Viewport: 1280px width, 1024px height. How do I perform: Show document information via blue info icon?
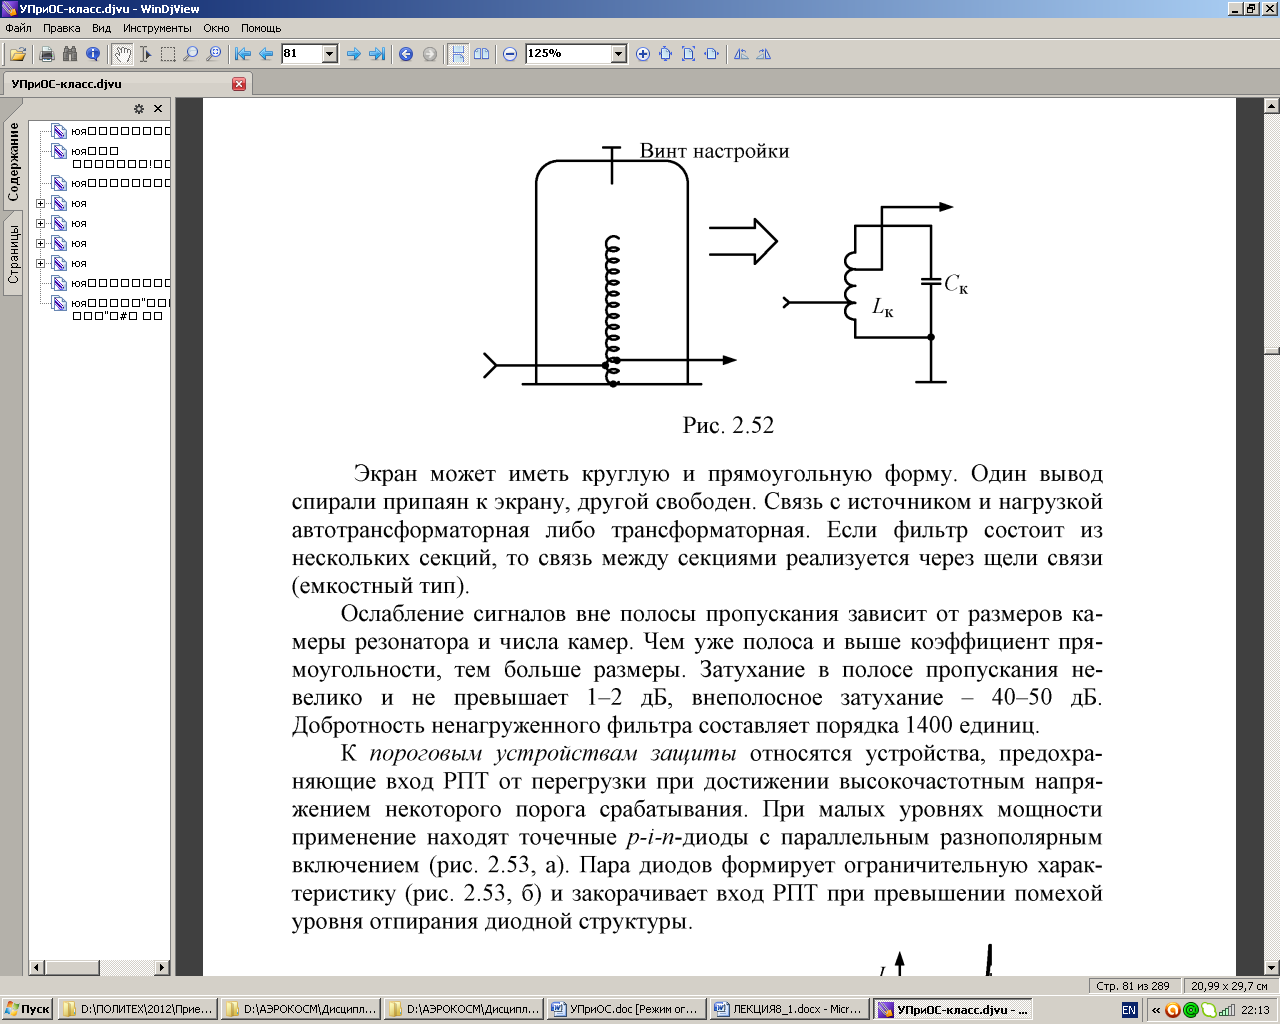click(93, 54)
